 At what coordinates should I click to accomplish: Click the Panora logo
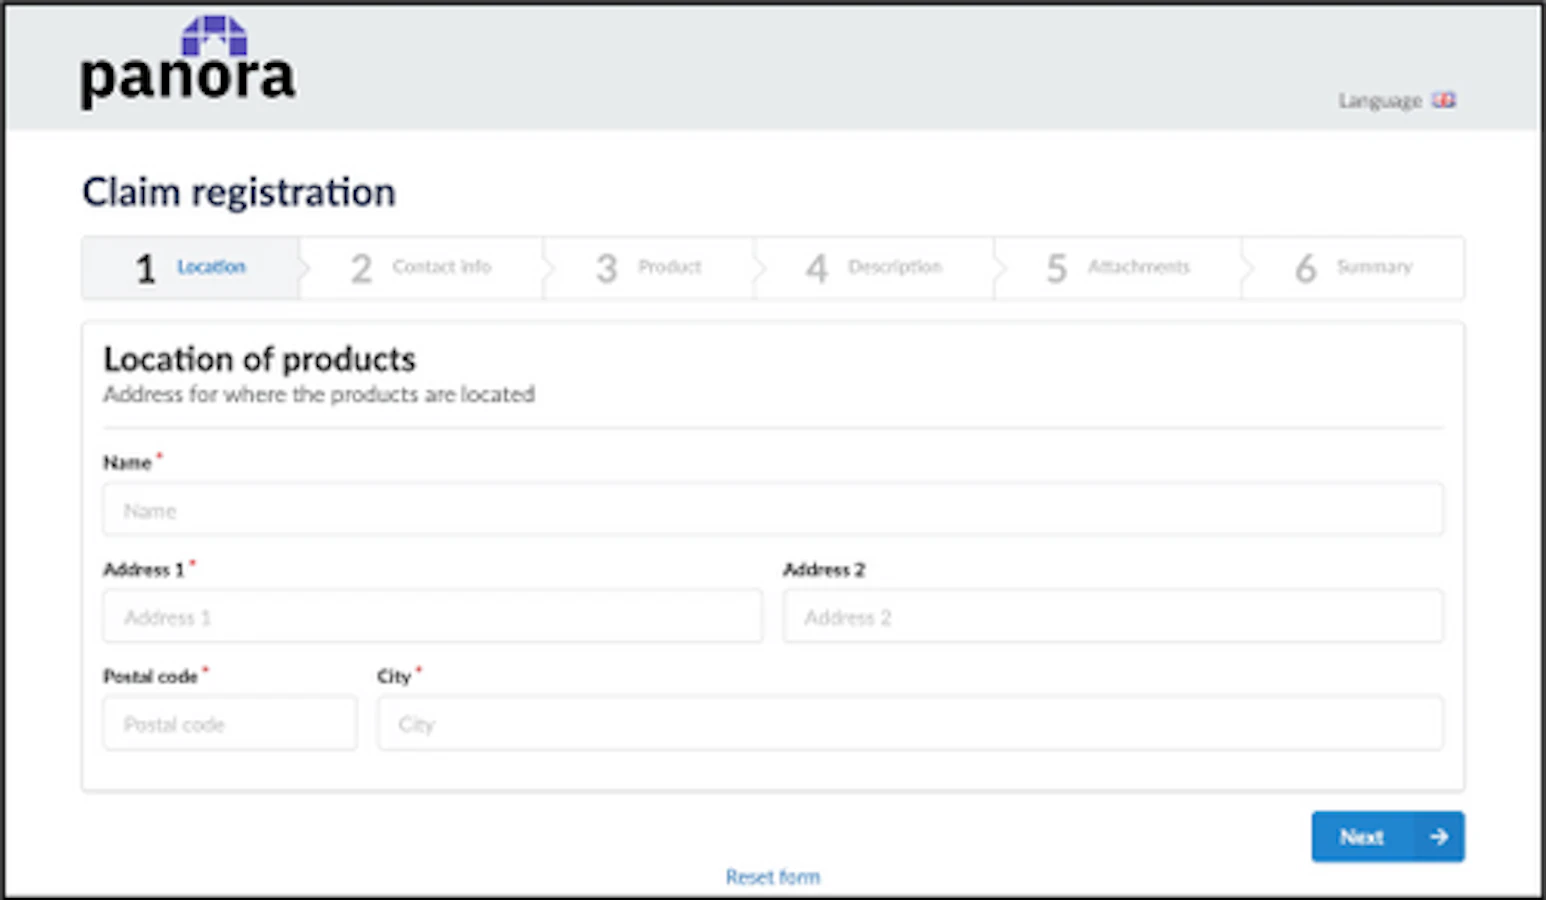click(188, 62)
